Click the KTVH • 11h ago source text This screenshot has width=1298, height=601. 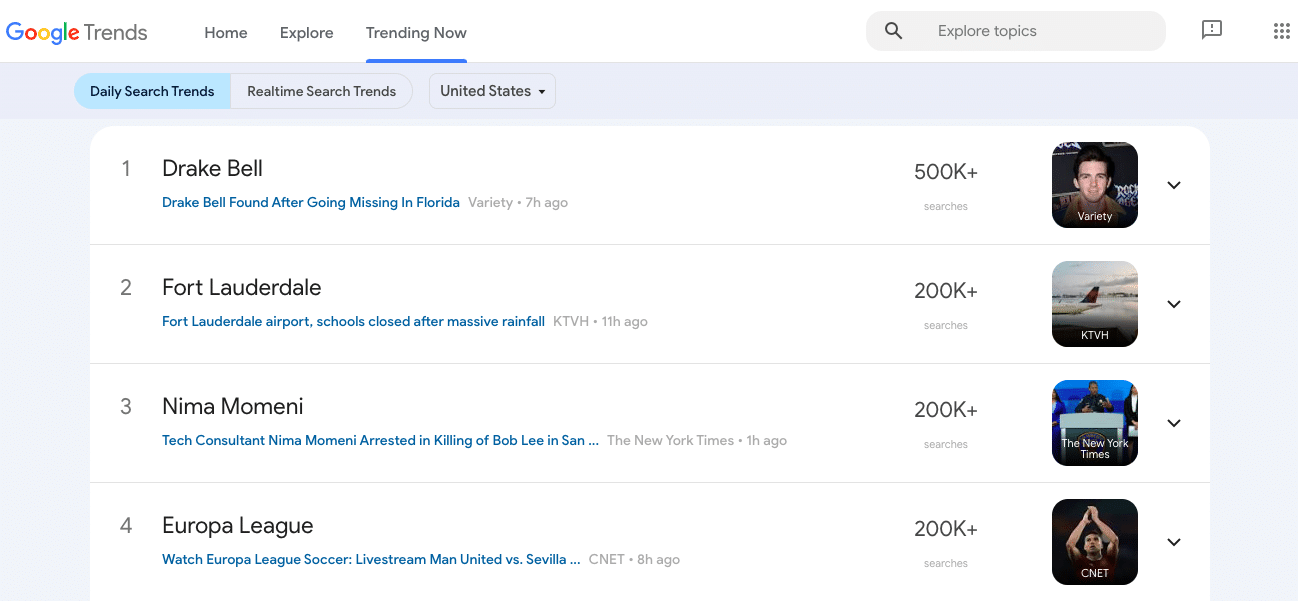pyautogui.click(x=600, y=321)
